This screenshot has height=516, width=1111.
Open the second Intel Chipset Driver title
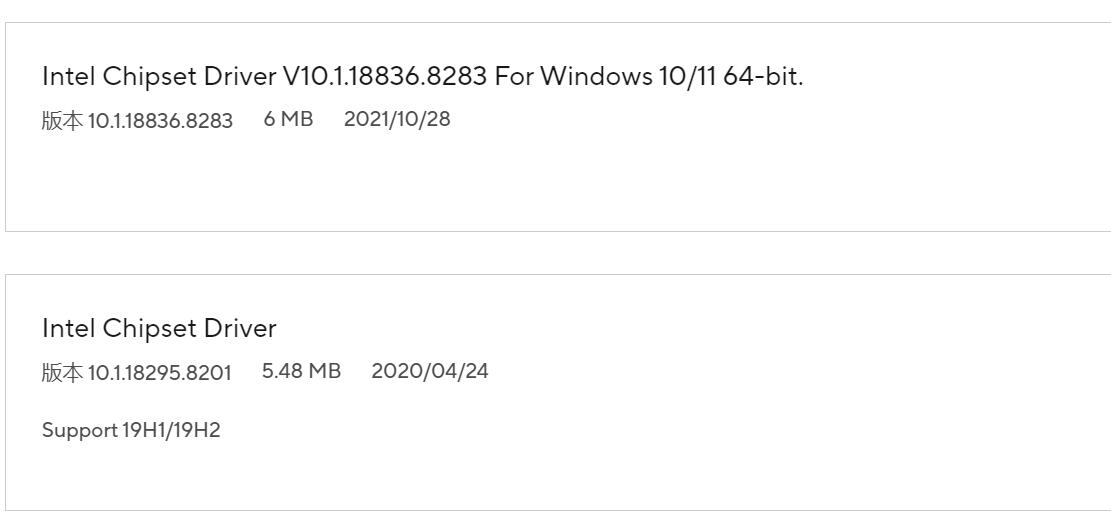[159, 328]
